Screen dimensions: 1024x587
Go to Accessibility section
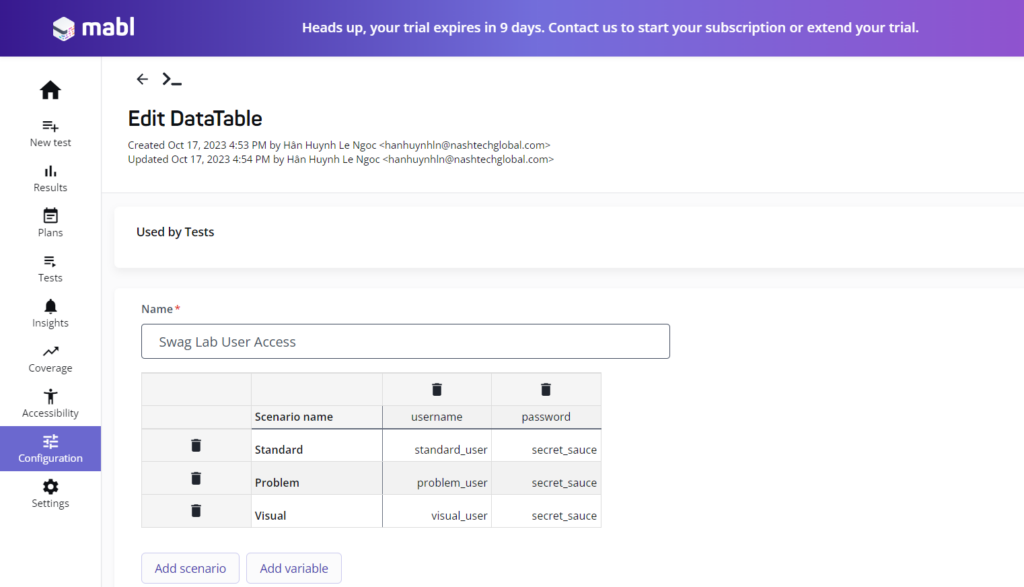50,403
